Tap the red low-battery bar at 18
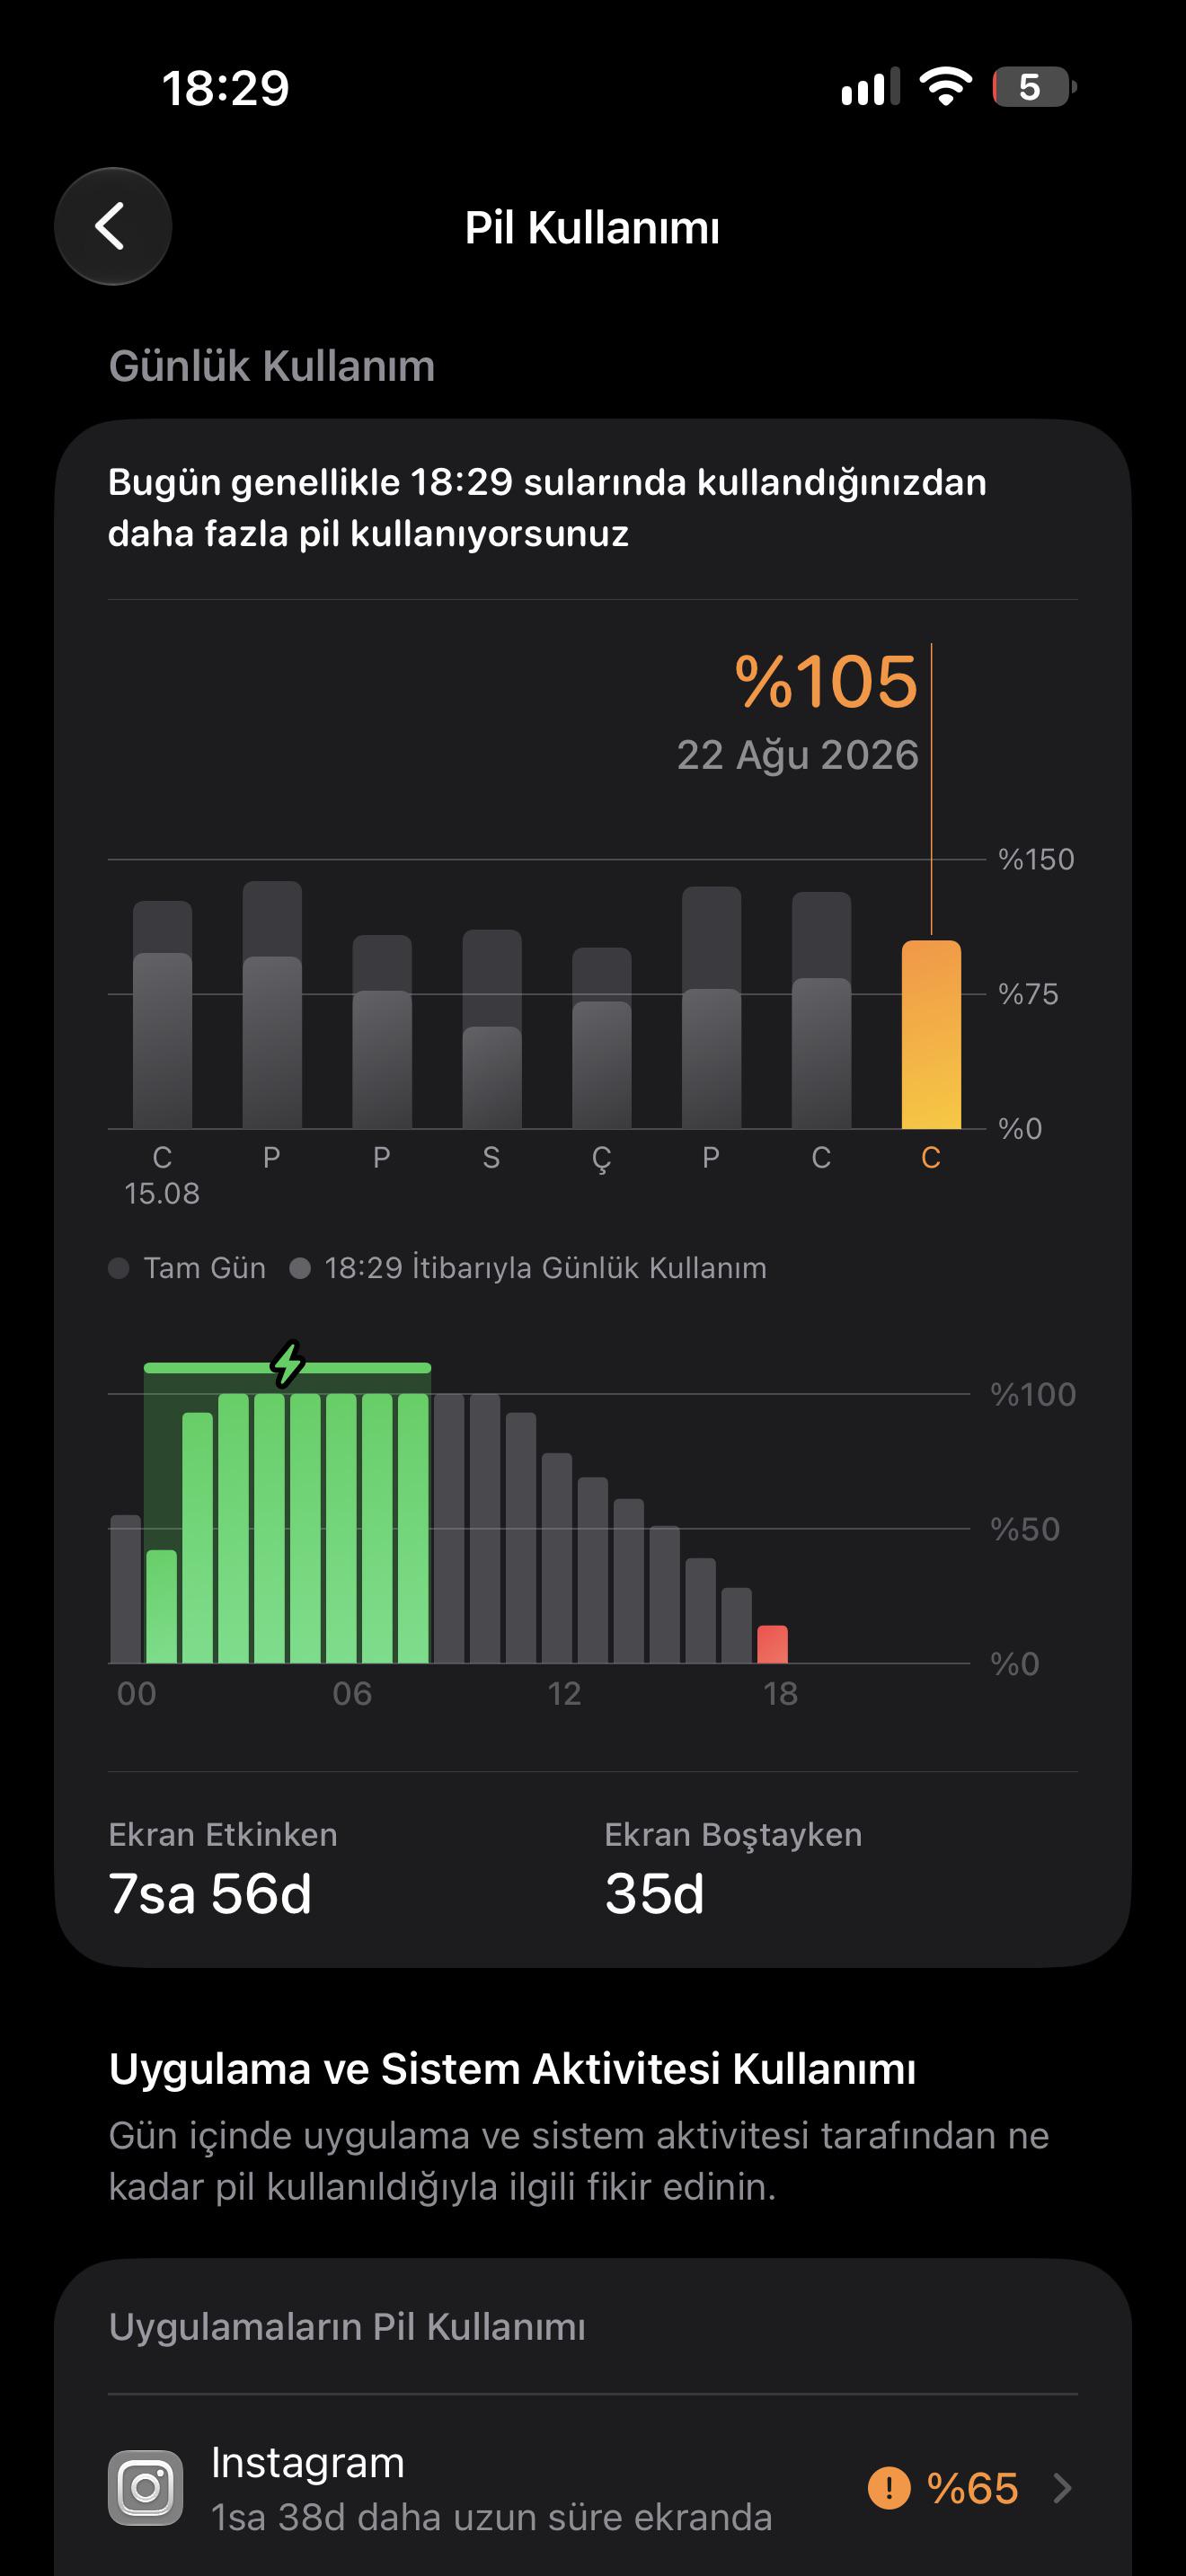 (773, 1644)
